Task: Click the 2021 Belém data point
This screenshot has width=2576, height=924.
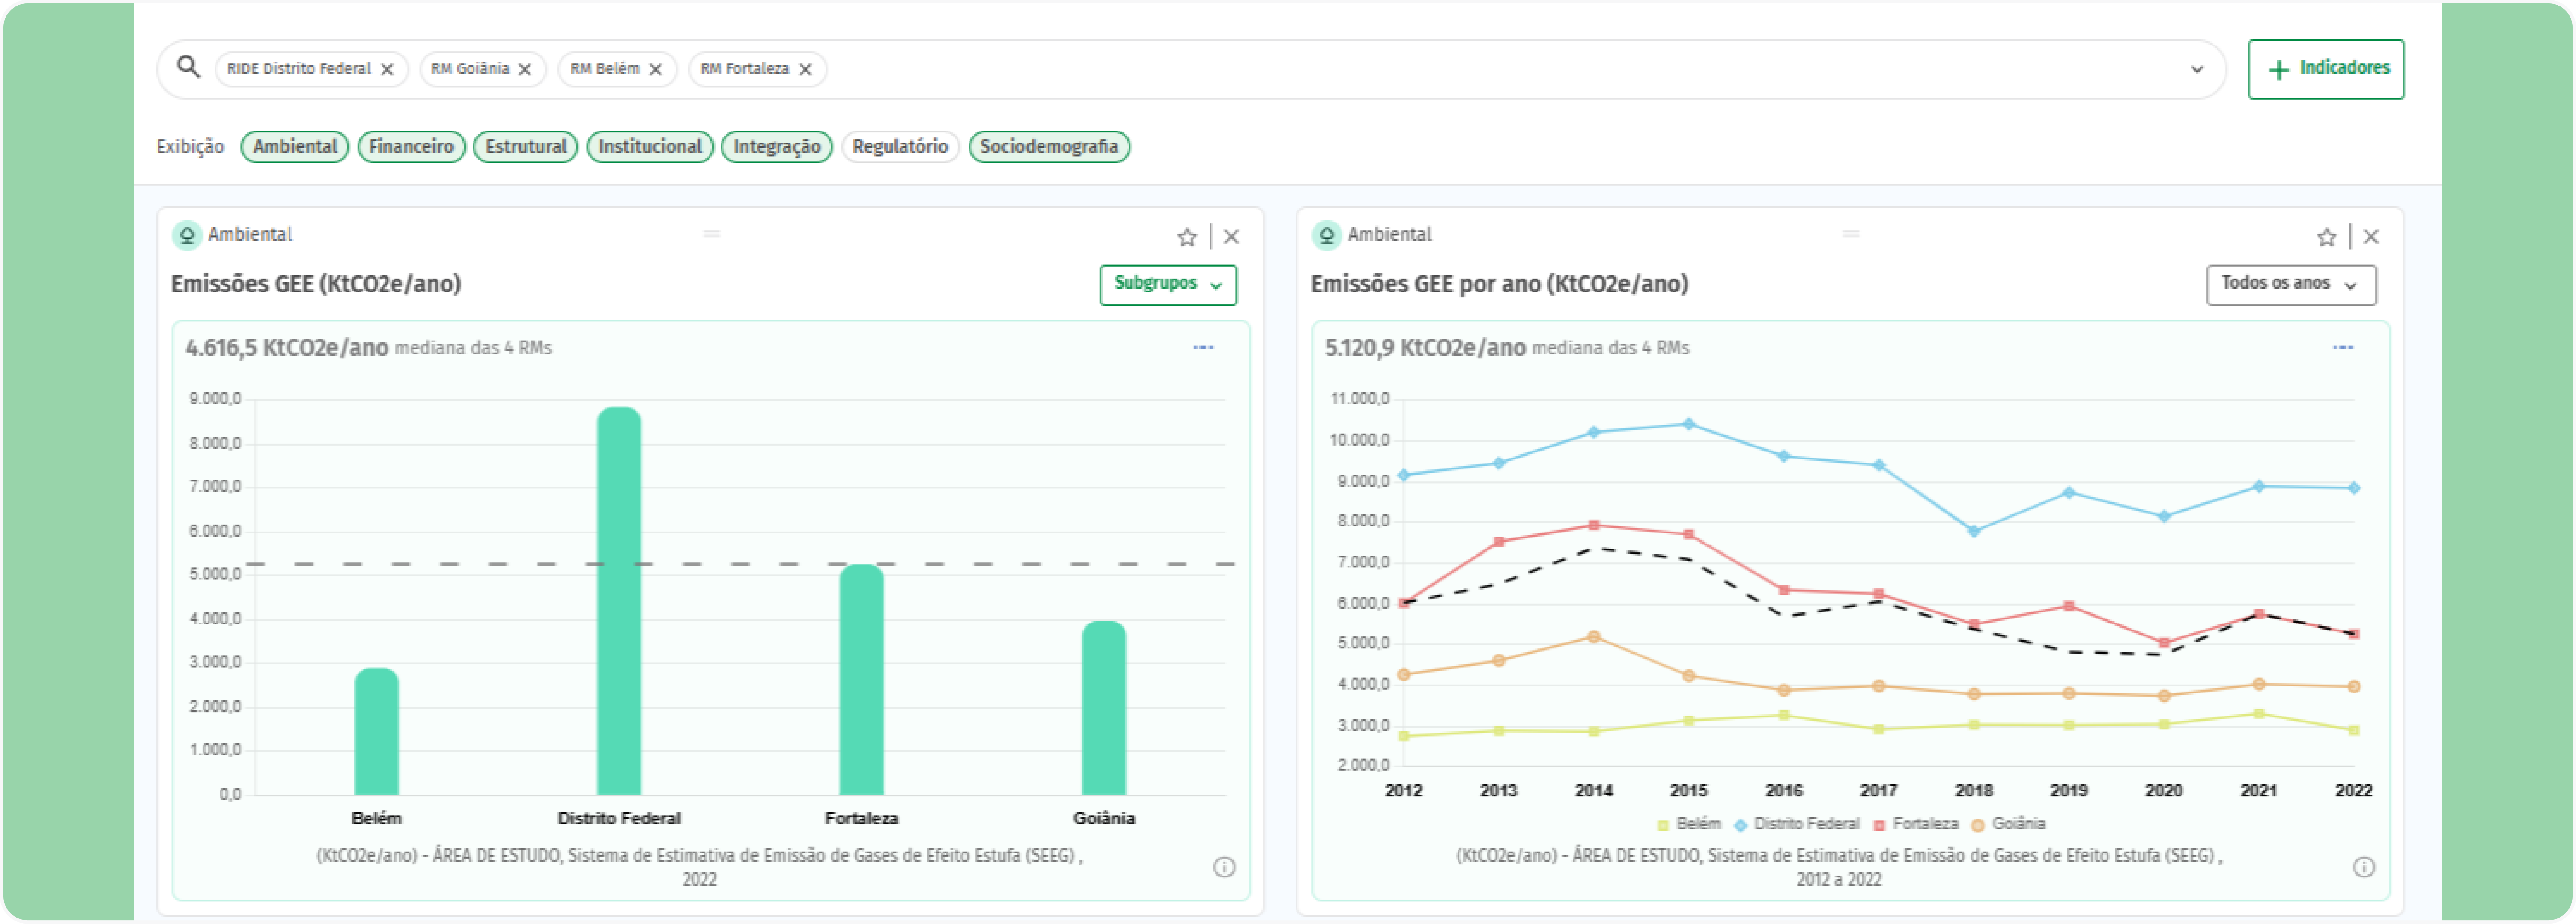Action: [2259, 714]
